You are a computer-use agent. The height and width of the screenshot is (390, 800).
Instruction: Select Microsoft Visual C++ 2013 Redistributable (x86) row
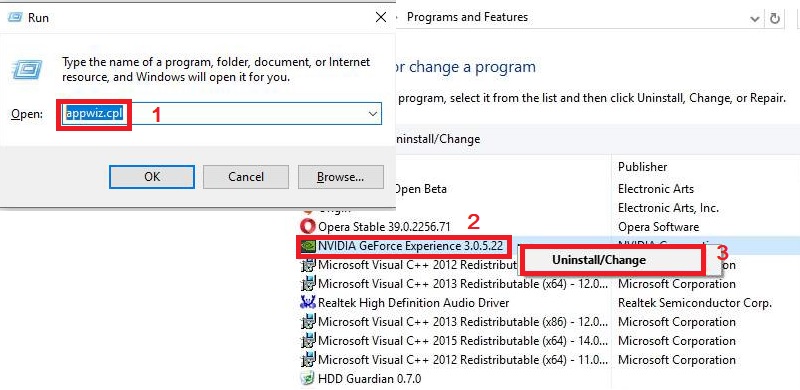463,322
